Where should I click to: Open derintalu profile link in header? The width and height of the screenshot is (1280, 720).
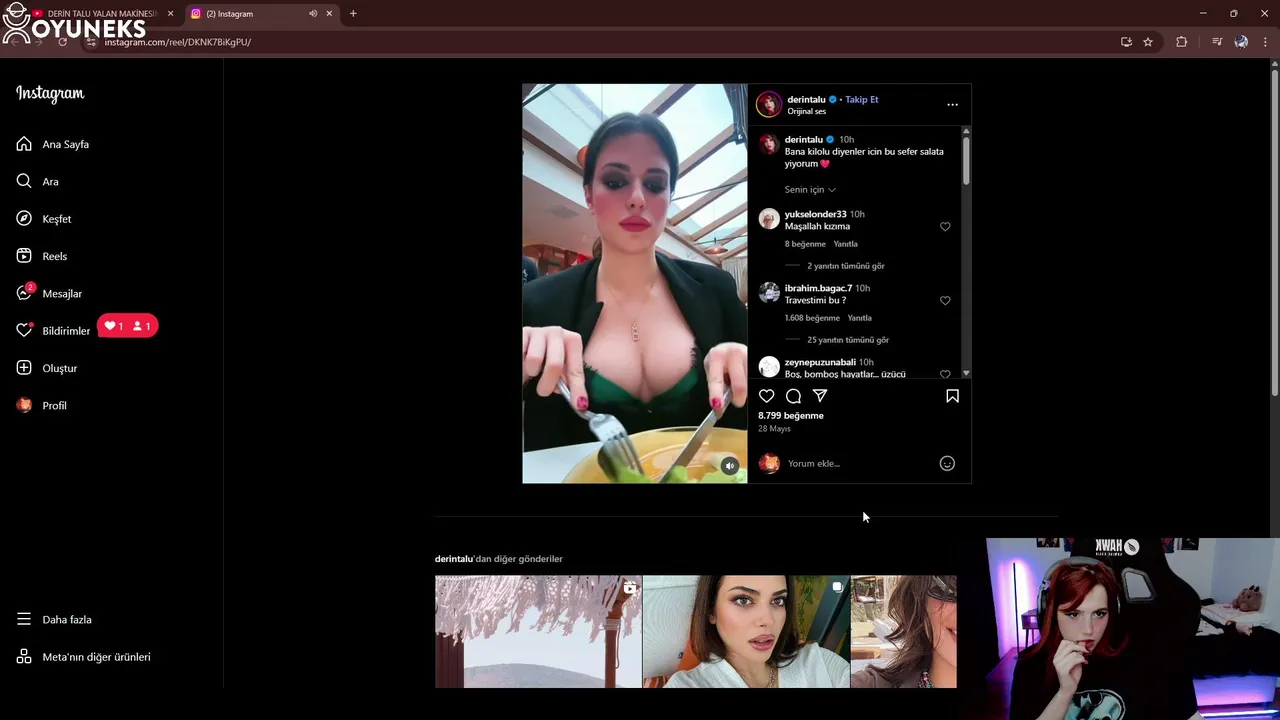(x=806, y=99)
